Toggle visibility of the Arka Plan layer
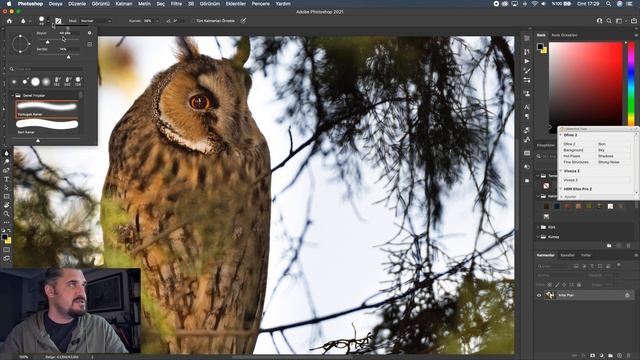Viewport: 640px width, 360px height. point(539,295)
